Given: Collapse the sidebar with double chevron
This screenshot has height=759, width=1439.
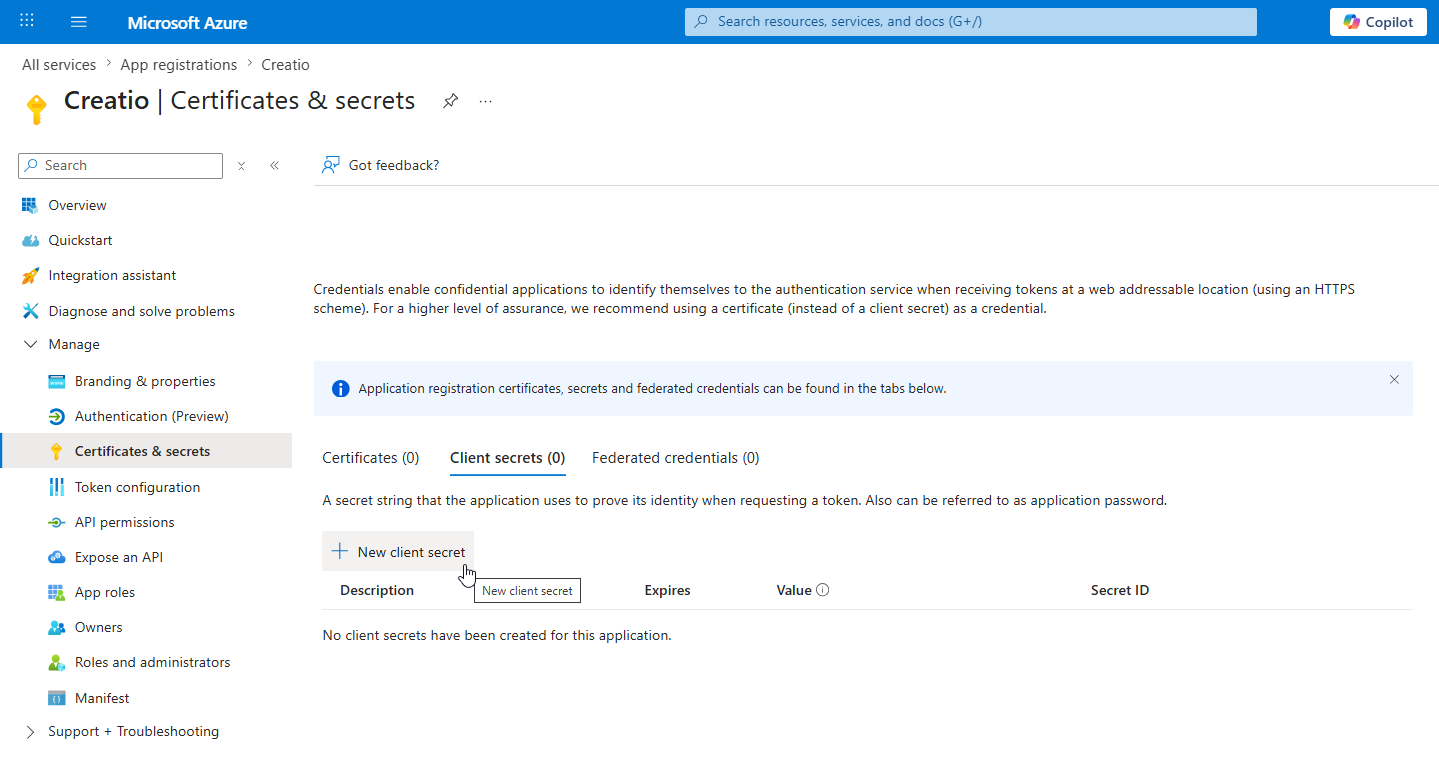Looking at the screenshot, I should 274,166.
